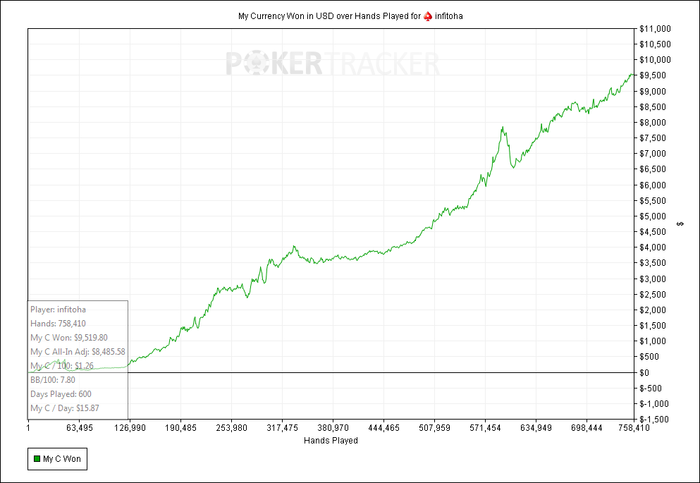Click the $4,500 y-axis label

pos(653,232)
